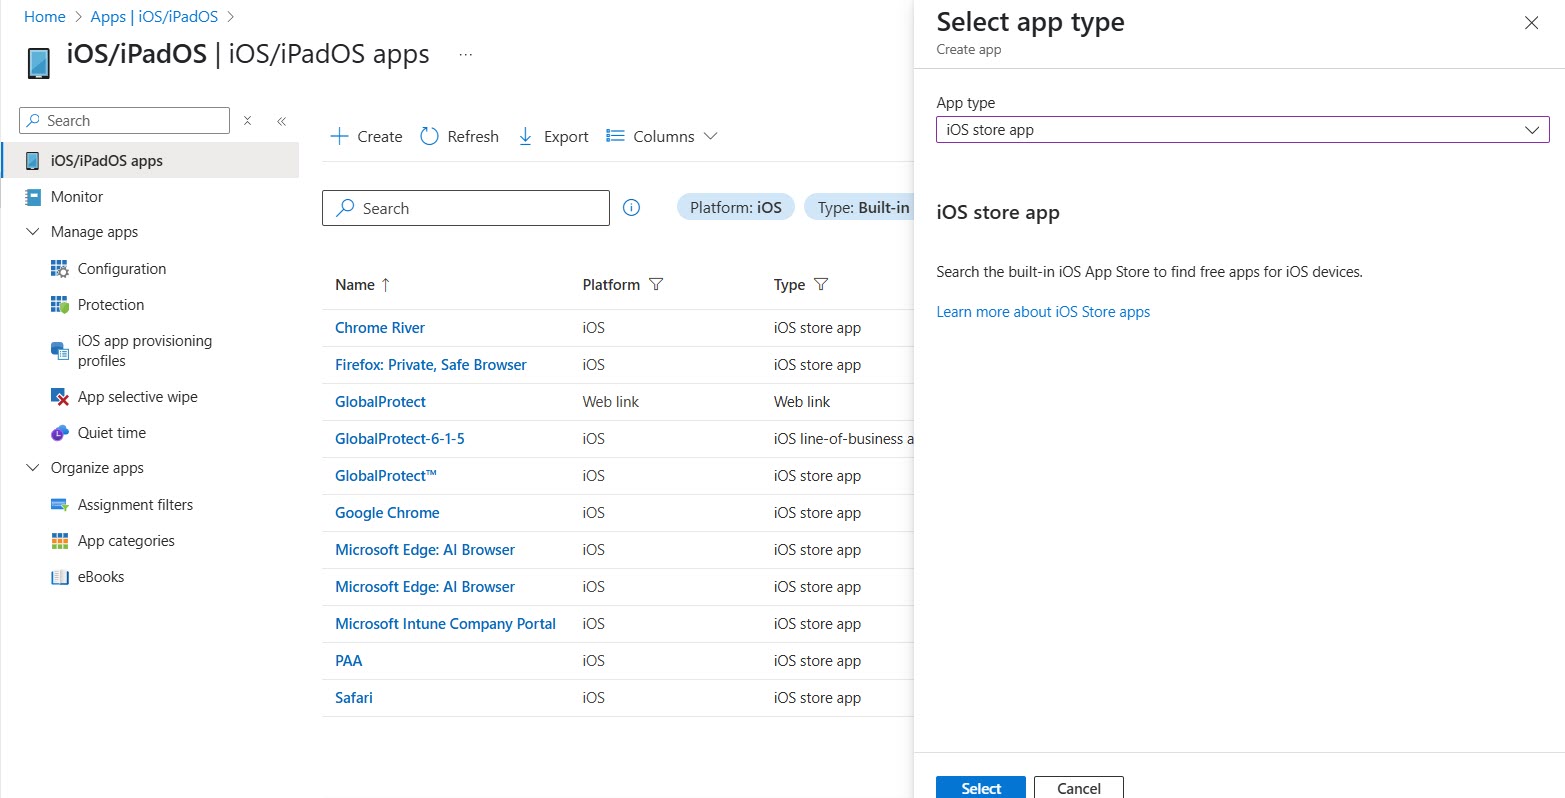Viewport: 1565px width, 798px height.
Task: Click the Export download icon
Action: (x=525, y=136)
